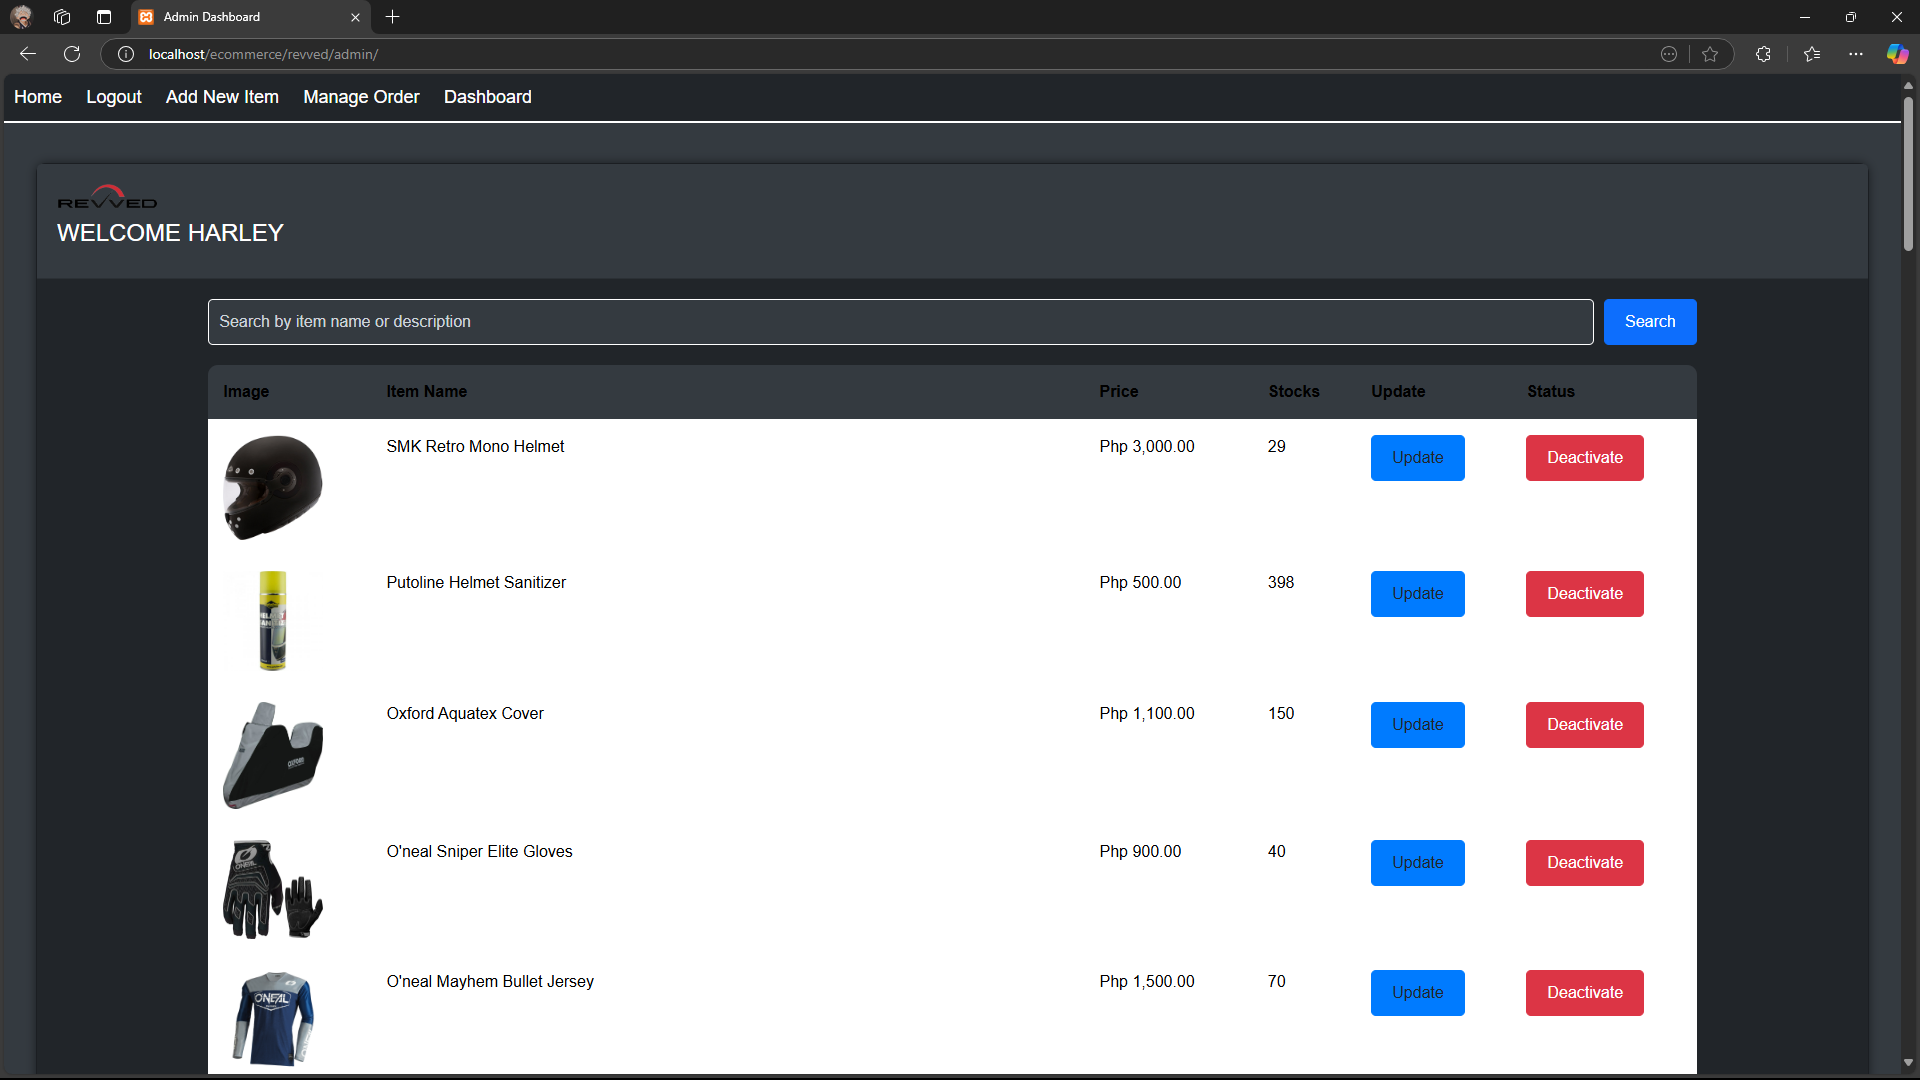Deactivate the SMK Retro Mono Helmet
The image size is (1920, 1080).
click(1584, 458)
